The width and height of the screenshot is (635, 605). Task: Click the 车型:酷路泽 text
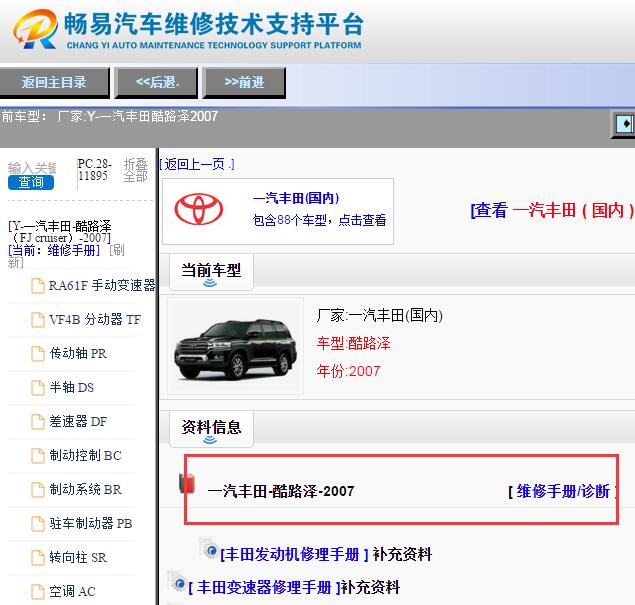354,343
